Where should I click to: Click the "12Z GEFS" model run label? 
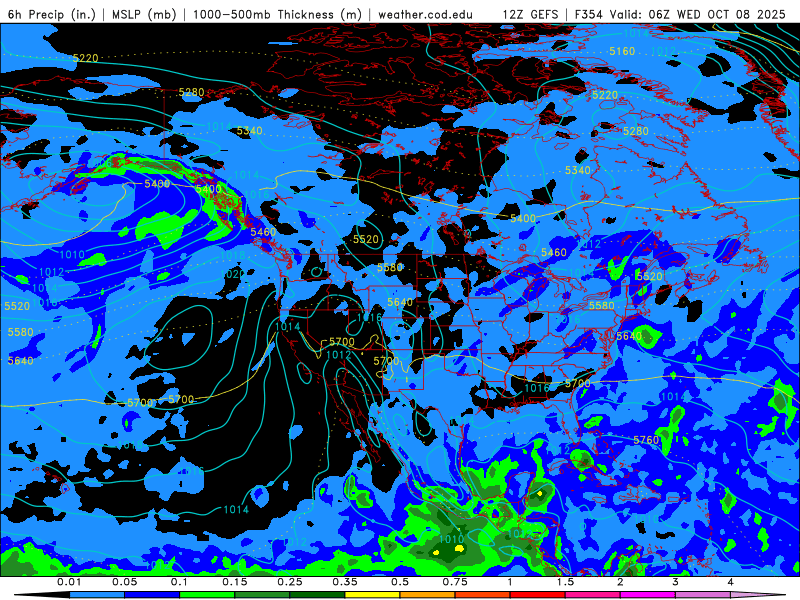531,14
